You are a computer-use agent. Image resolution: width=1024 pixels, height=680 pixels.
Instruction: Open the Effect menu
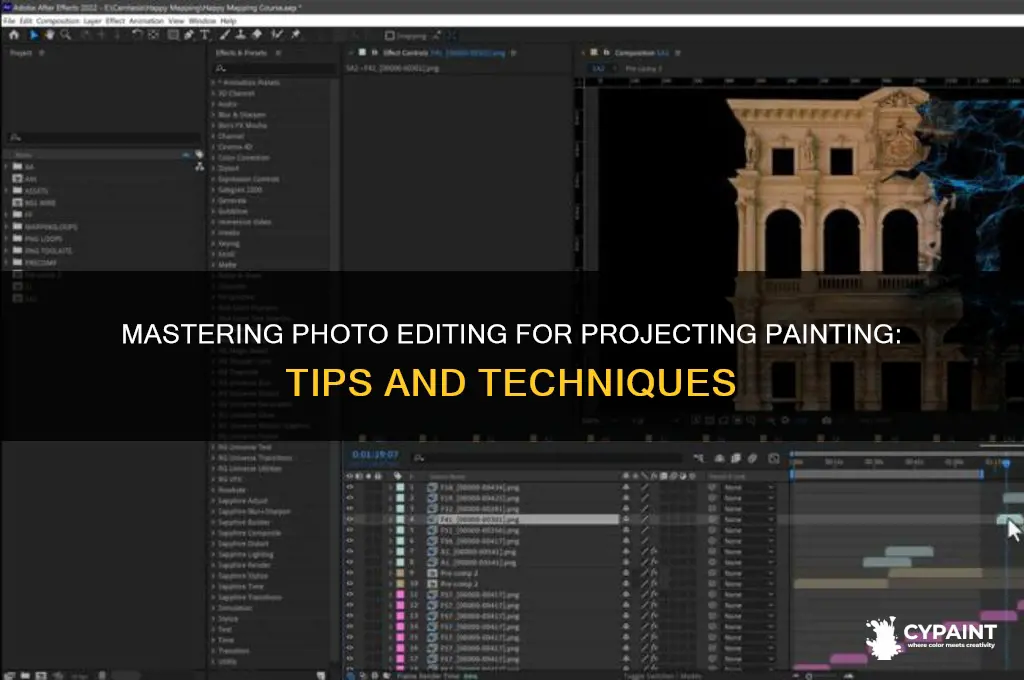point(115,21)
